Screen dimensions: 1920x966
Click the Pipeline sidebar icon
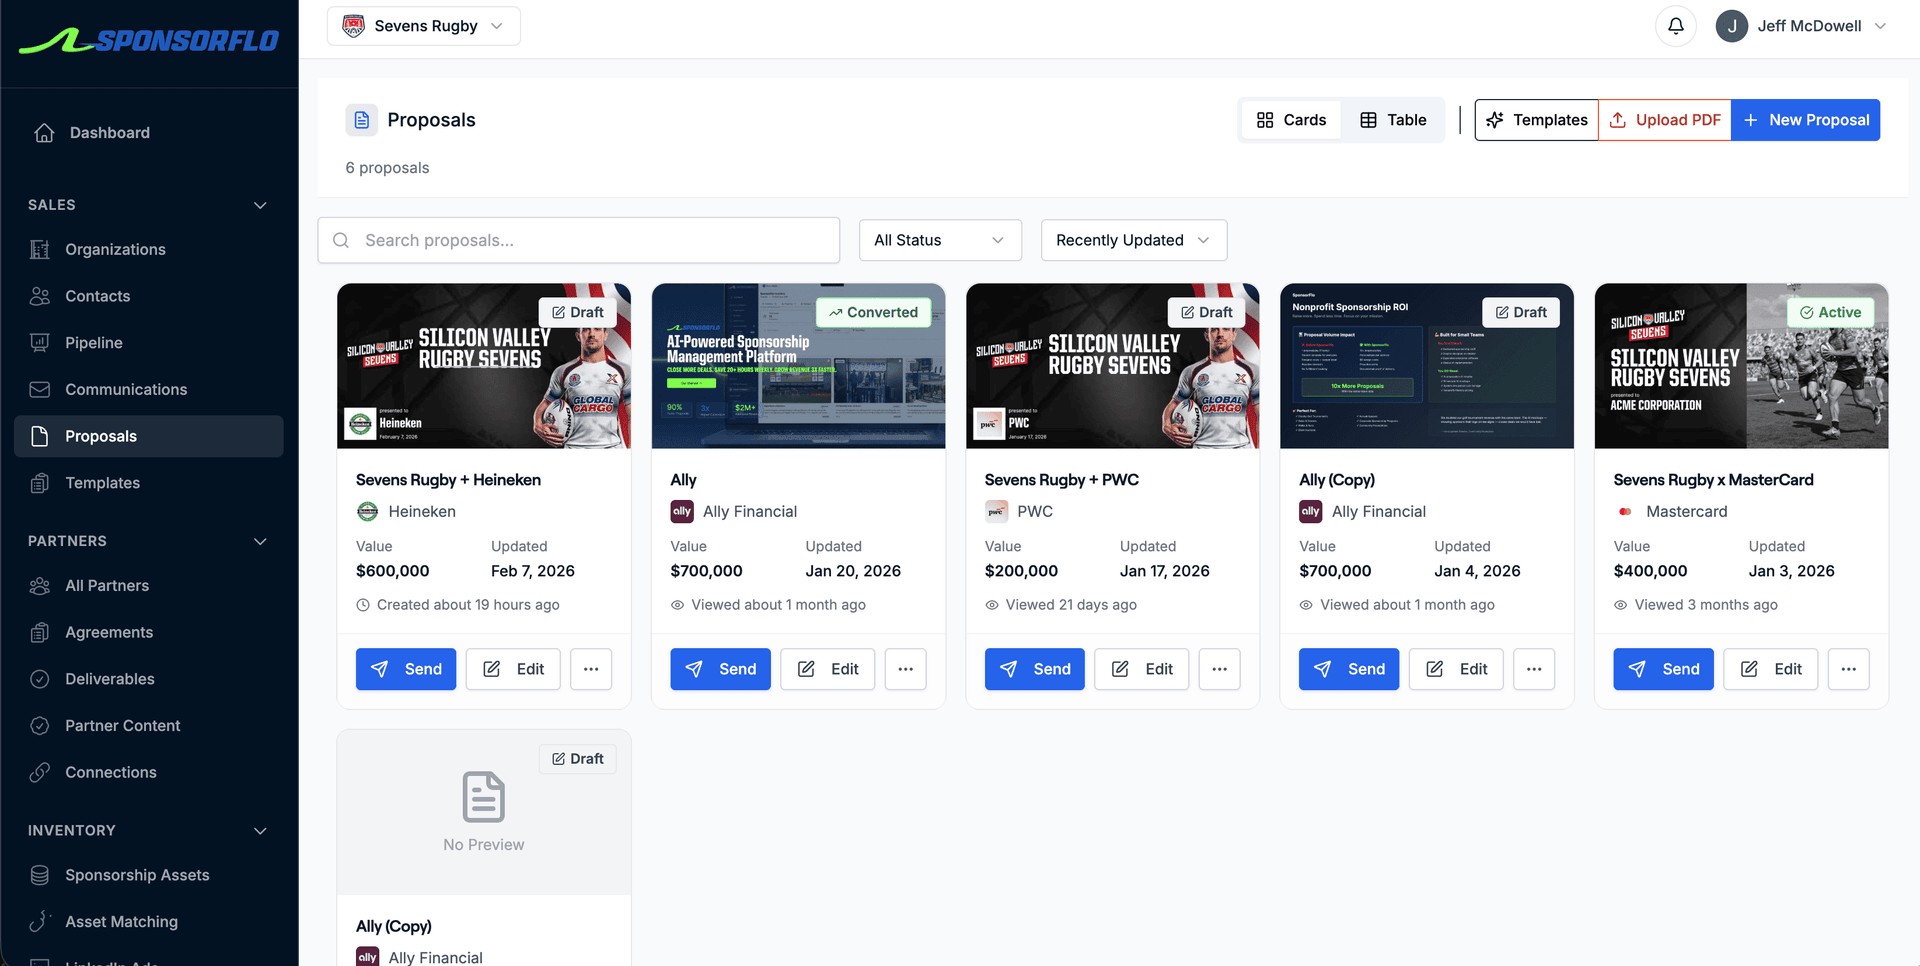[40, 342]
